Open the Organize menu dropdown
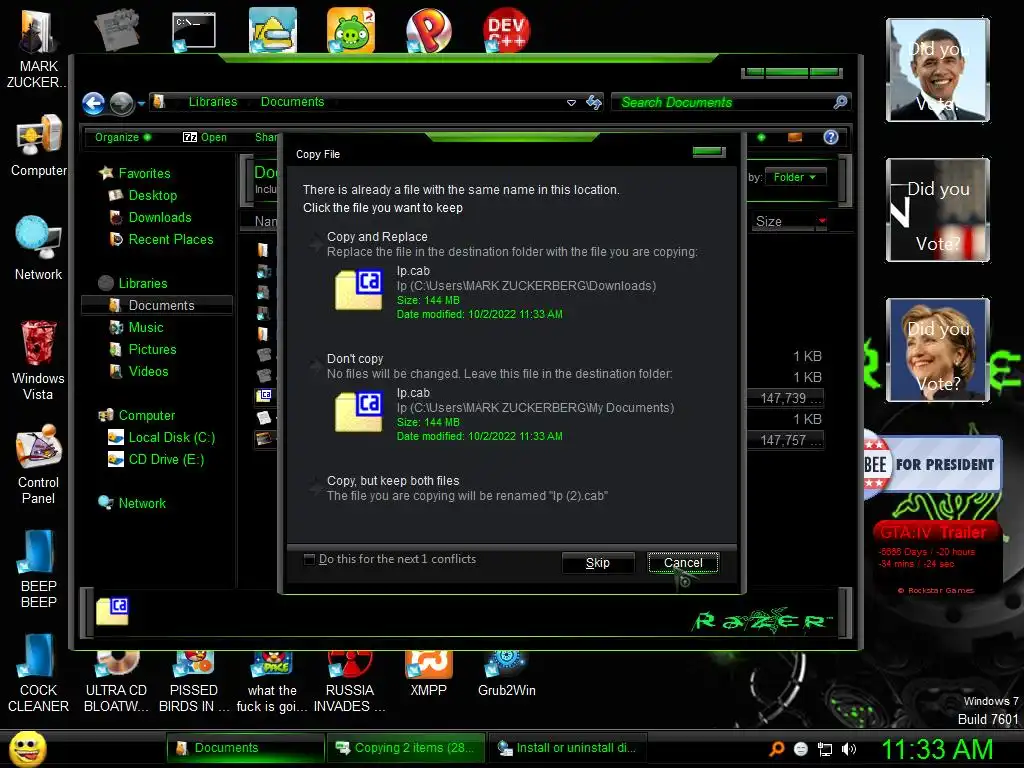 (123, 137)
